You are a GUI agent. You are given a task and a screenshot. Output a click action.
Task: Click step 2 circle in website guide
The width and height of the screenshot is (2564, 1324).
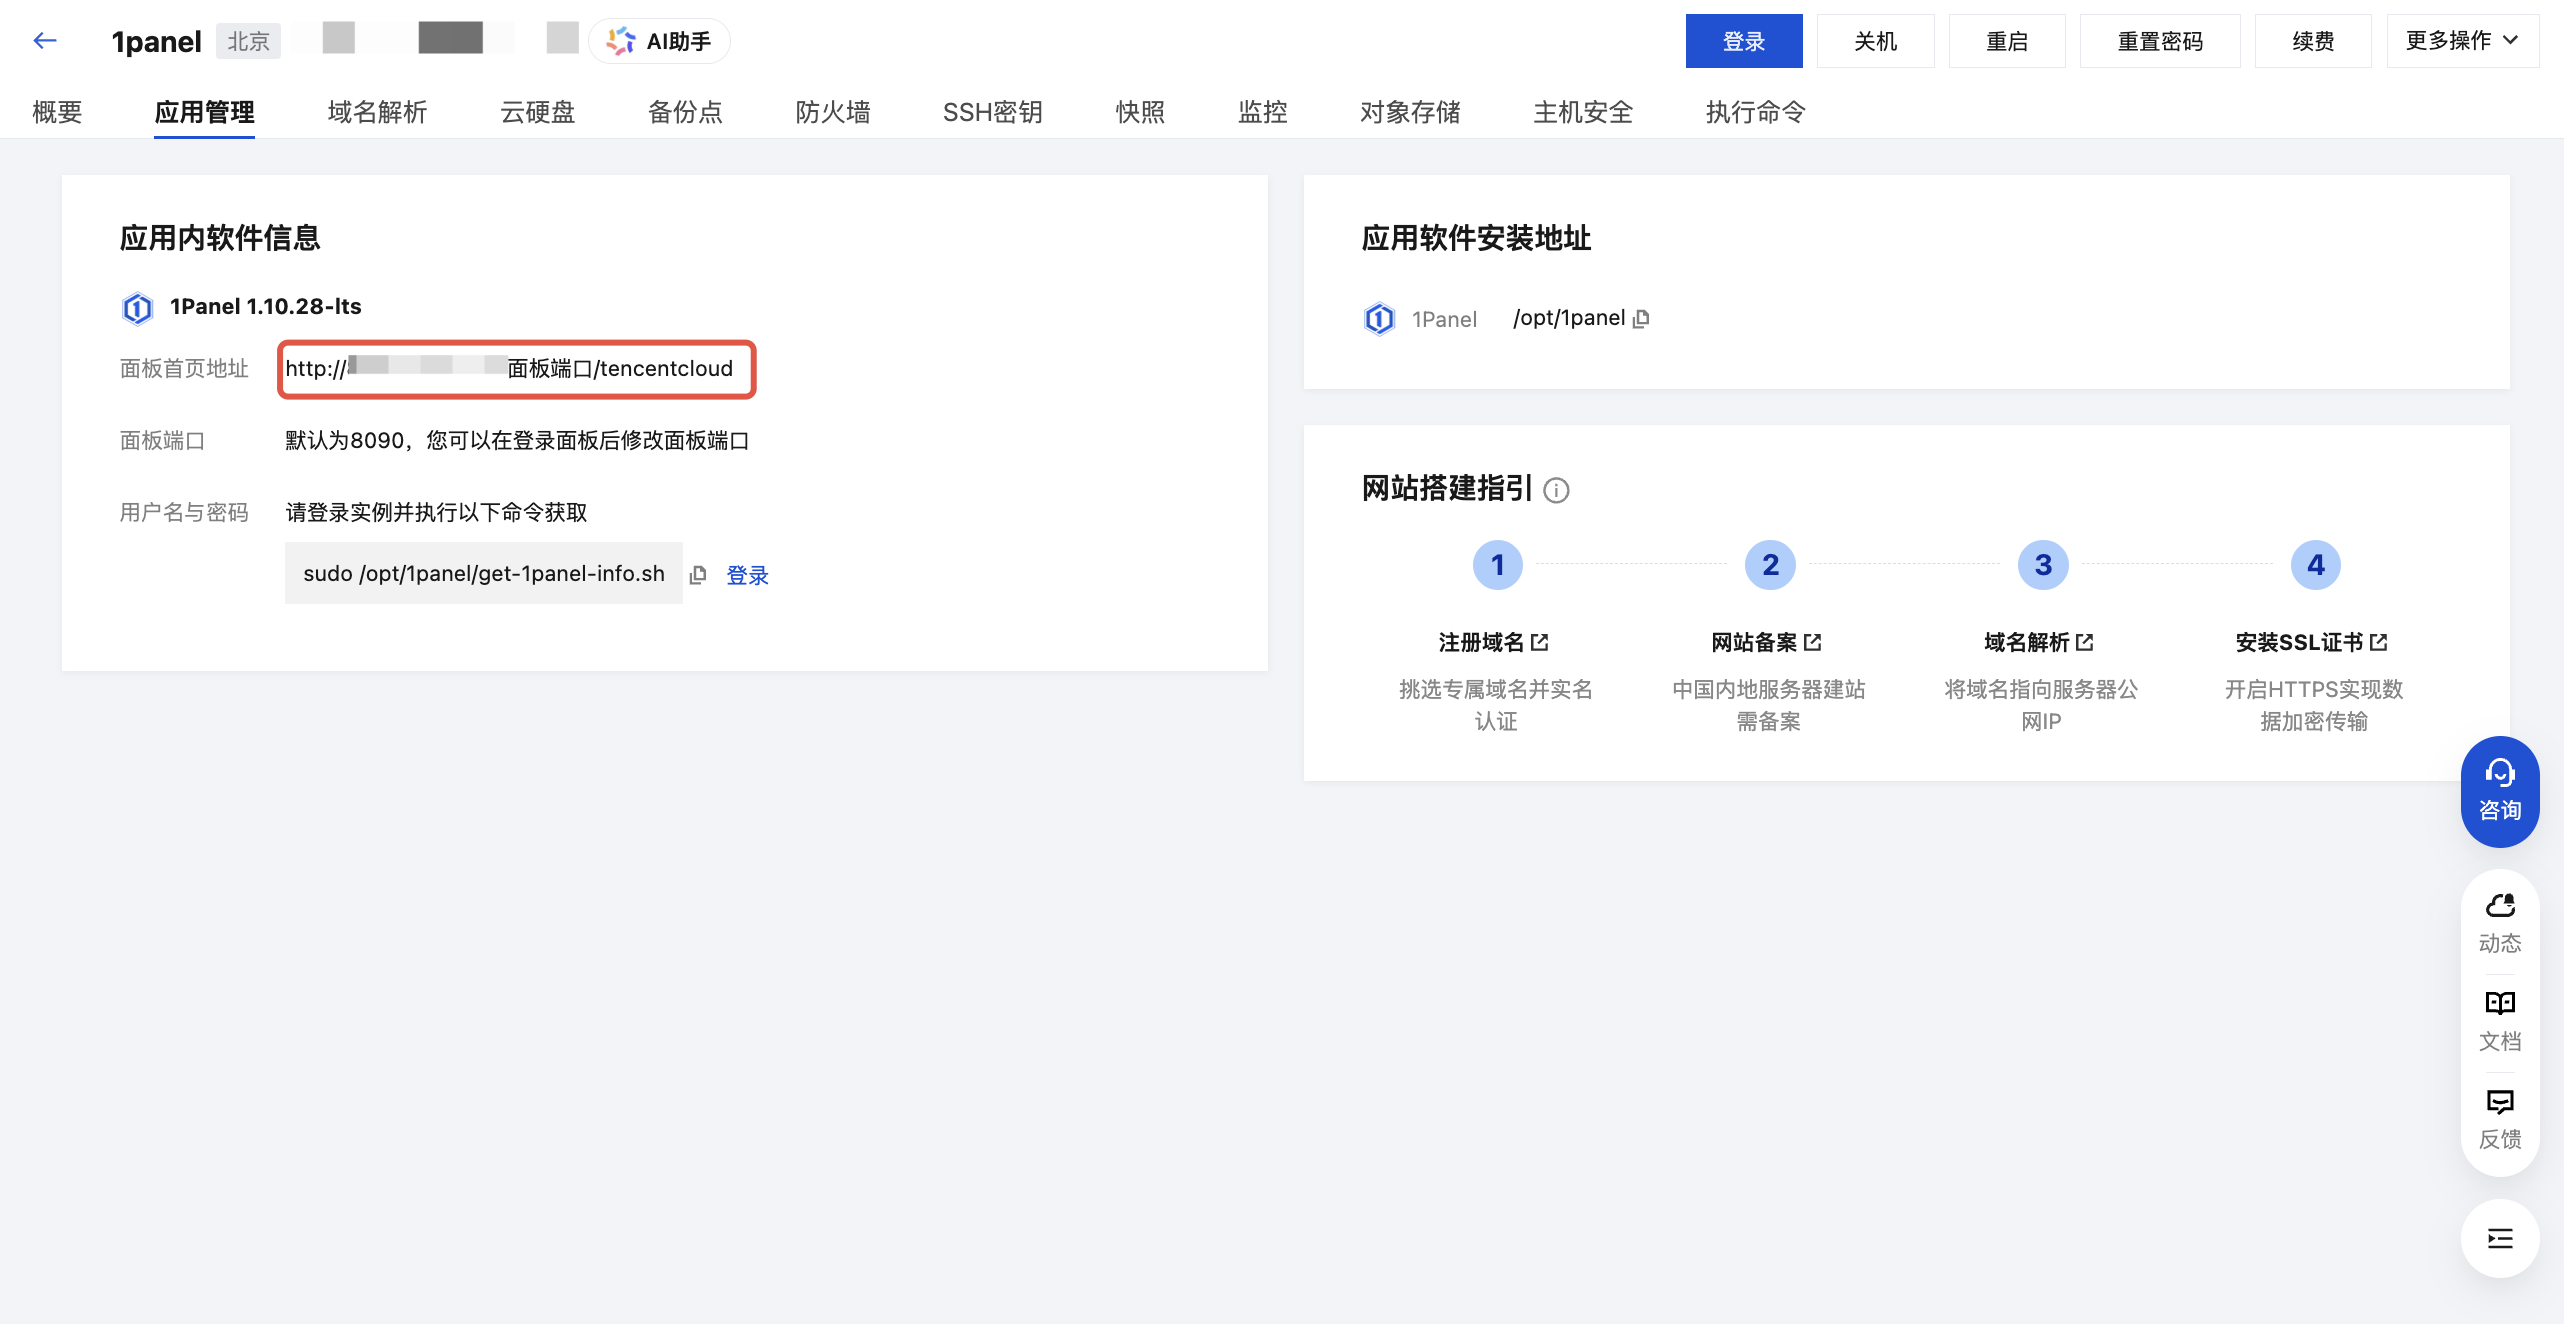(1770, 565)
